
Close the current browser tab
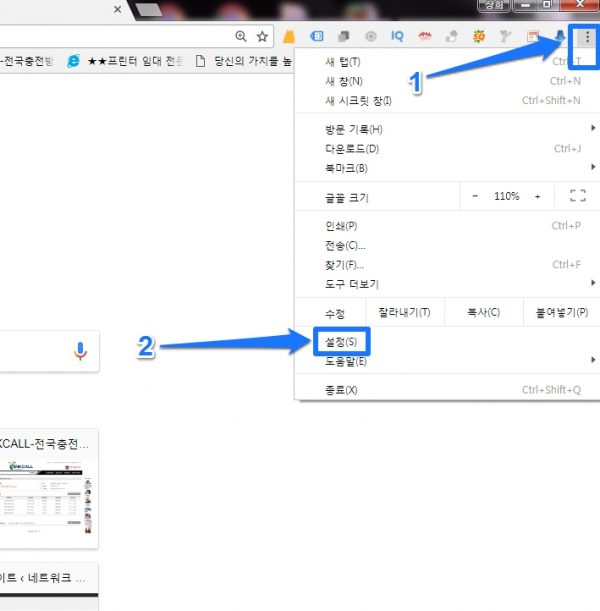(117, 9)
